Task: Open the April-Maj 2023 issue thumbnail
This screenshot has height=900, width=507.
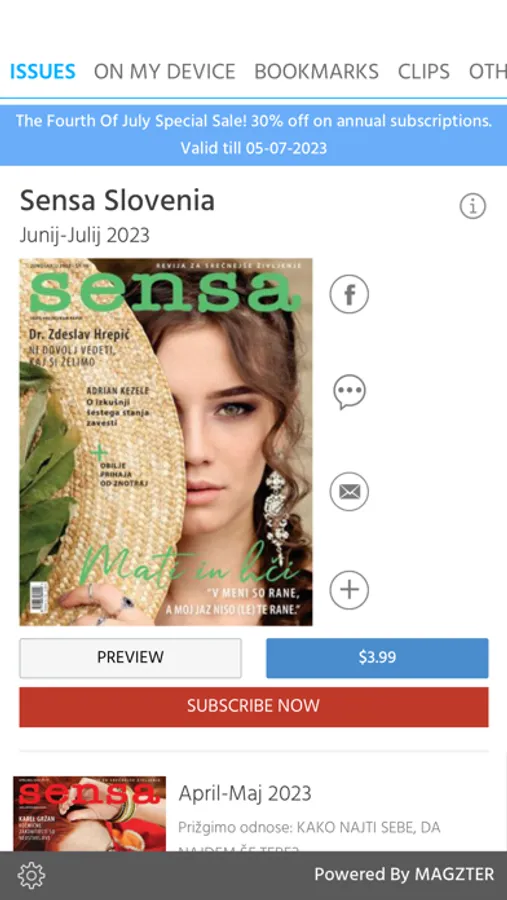Action: 90,814
